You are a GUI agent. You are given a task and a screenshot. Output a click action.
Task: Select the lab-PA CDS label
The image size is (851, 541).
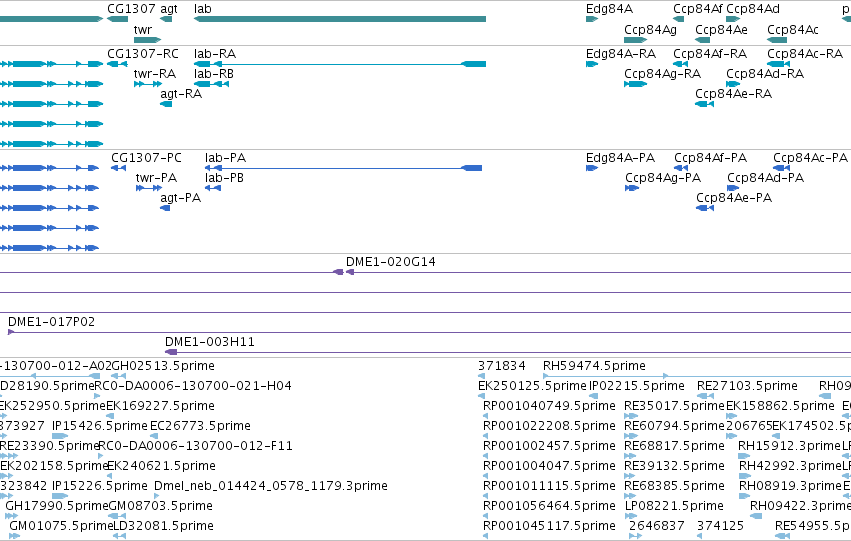(x=225, y=158)
